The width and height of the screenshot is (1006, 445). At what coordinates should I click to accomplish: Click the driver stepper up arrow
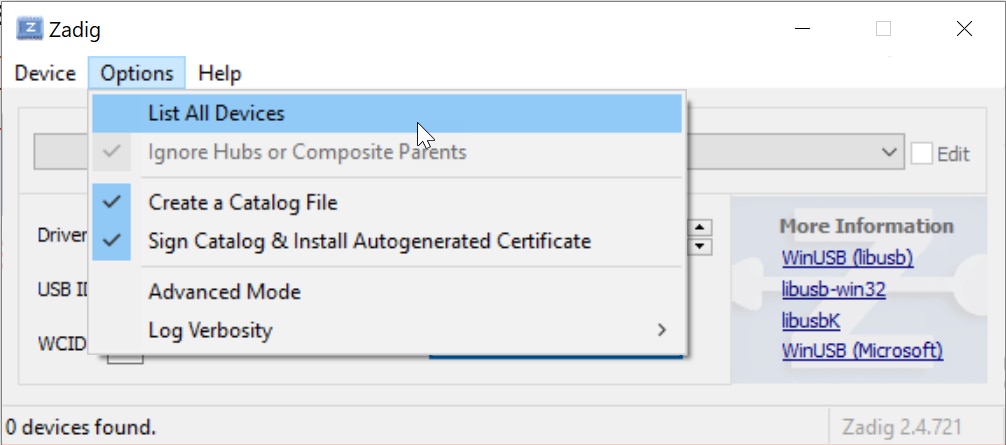(x=701, y=227)
